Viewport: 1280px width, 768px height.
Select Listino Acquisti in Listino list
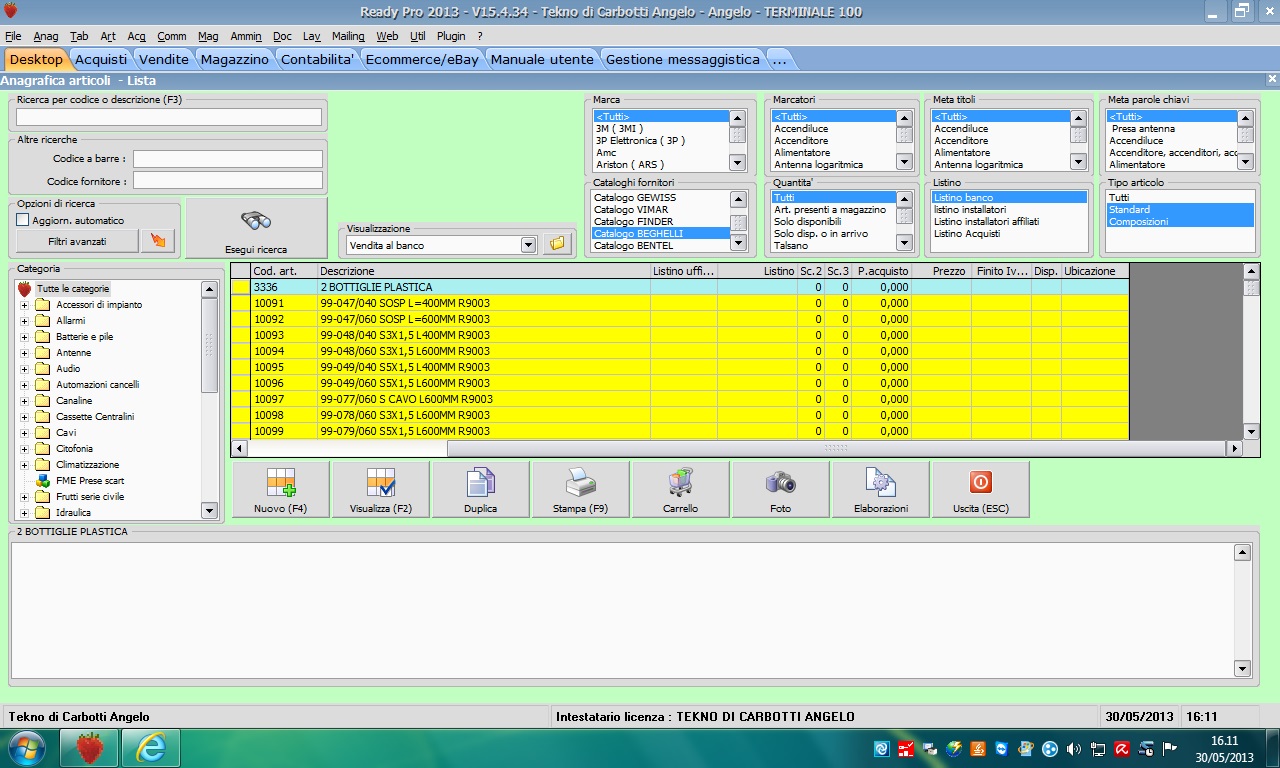1009,234
